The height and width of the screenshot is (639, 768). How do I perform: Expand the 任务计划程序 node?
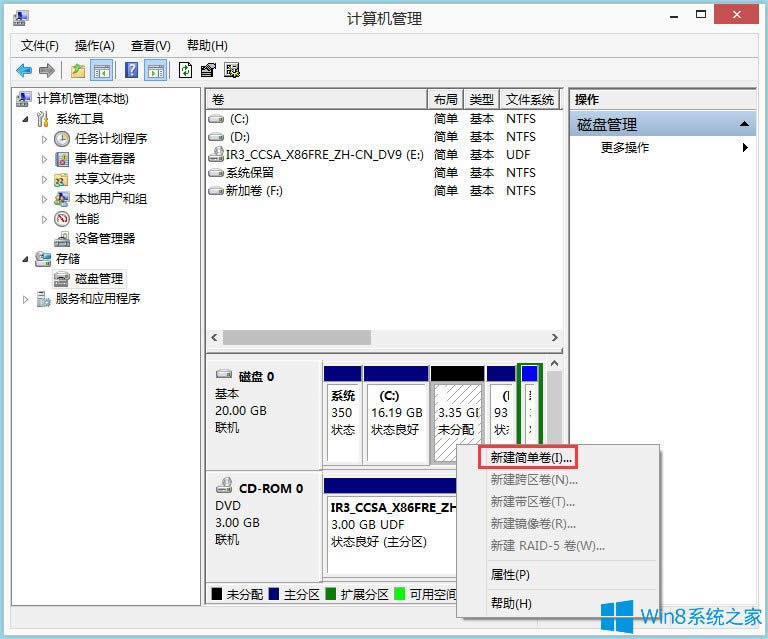click(x=44, y=140)
